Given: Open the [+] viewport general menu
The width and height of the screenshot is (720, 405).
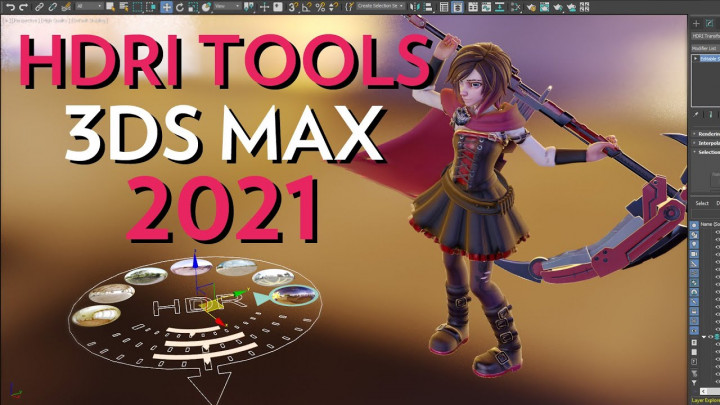Looking at the screenshot, I should tap(7, 21).
